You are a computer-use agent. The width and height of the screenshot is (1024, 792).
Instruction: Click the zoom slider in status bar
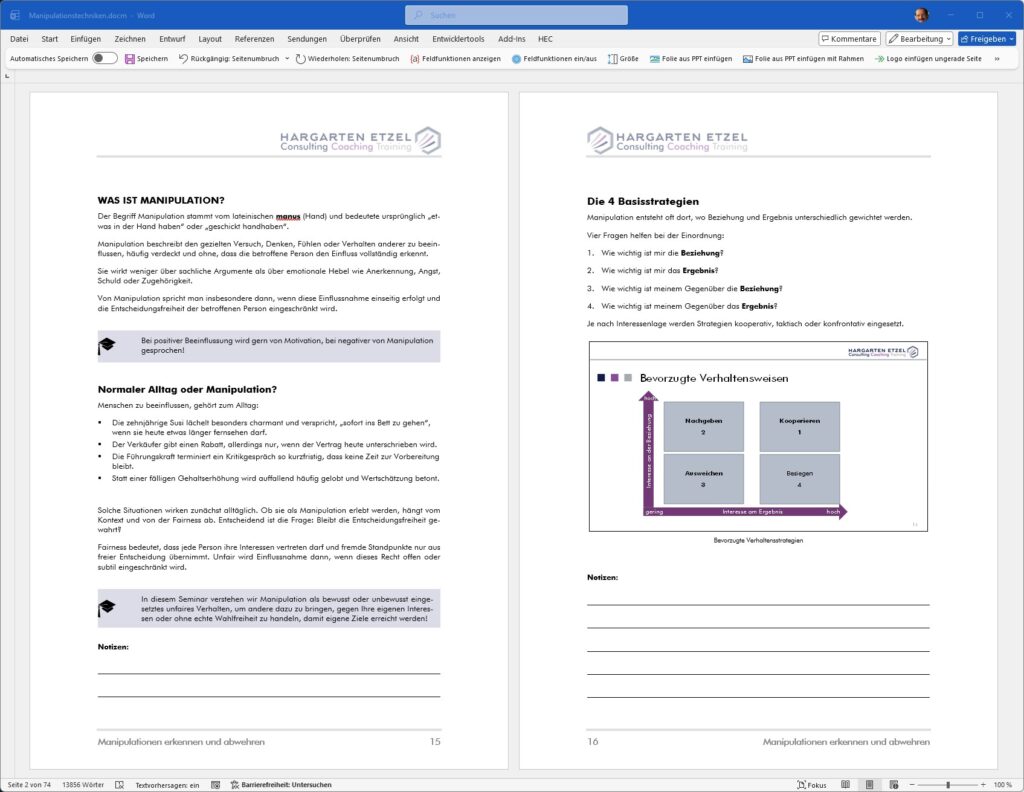tap(948, 785)
